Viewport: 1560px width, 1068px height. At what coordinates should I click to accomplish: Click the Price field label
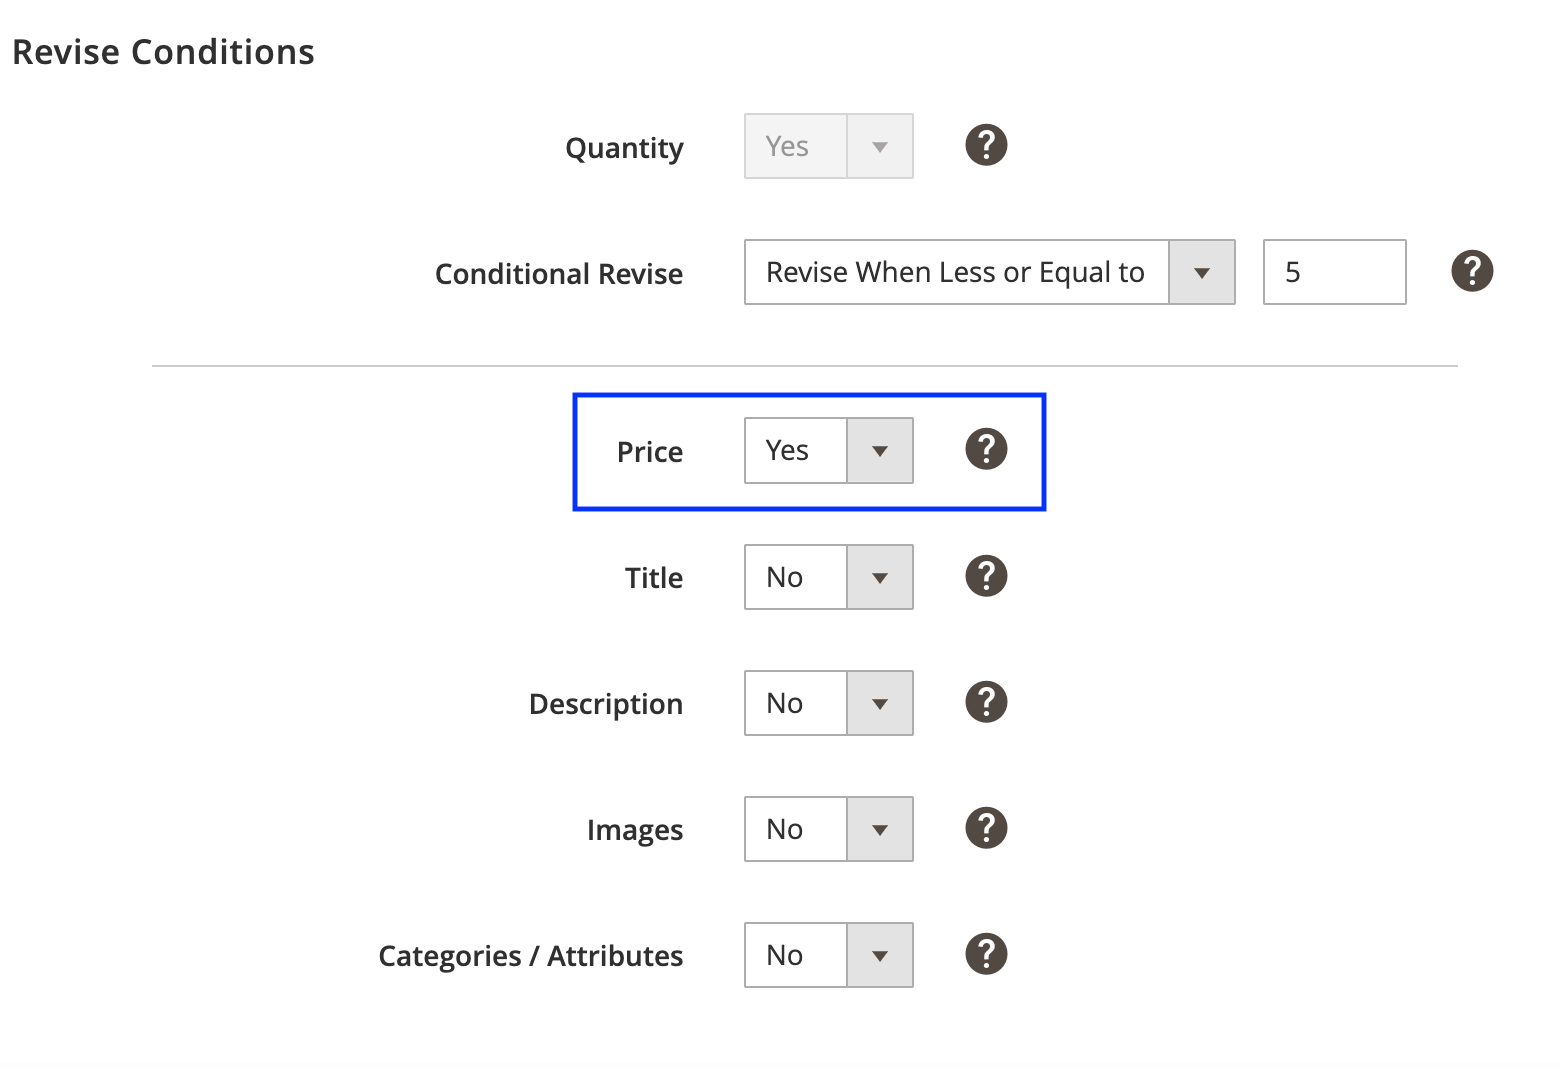pyautogui.click(x=649, y=452)
